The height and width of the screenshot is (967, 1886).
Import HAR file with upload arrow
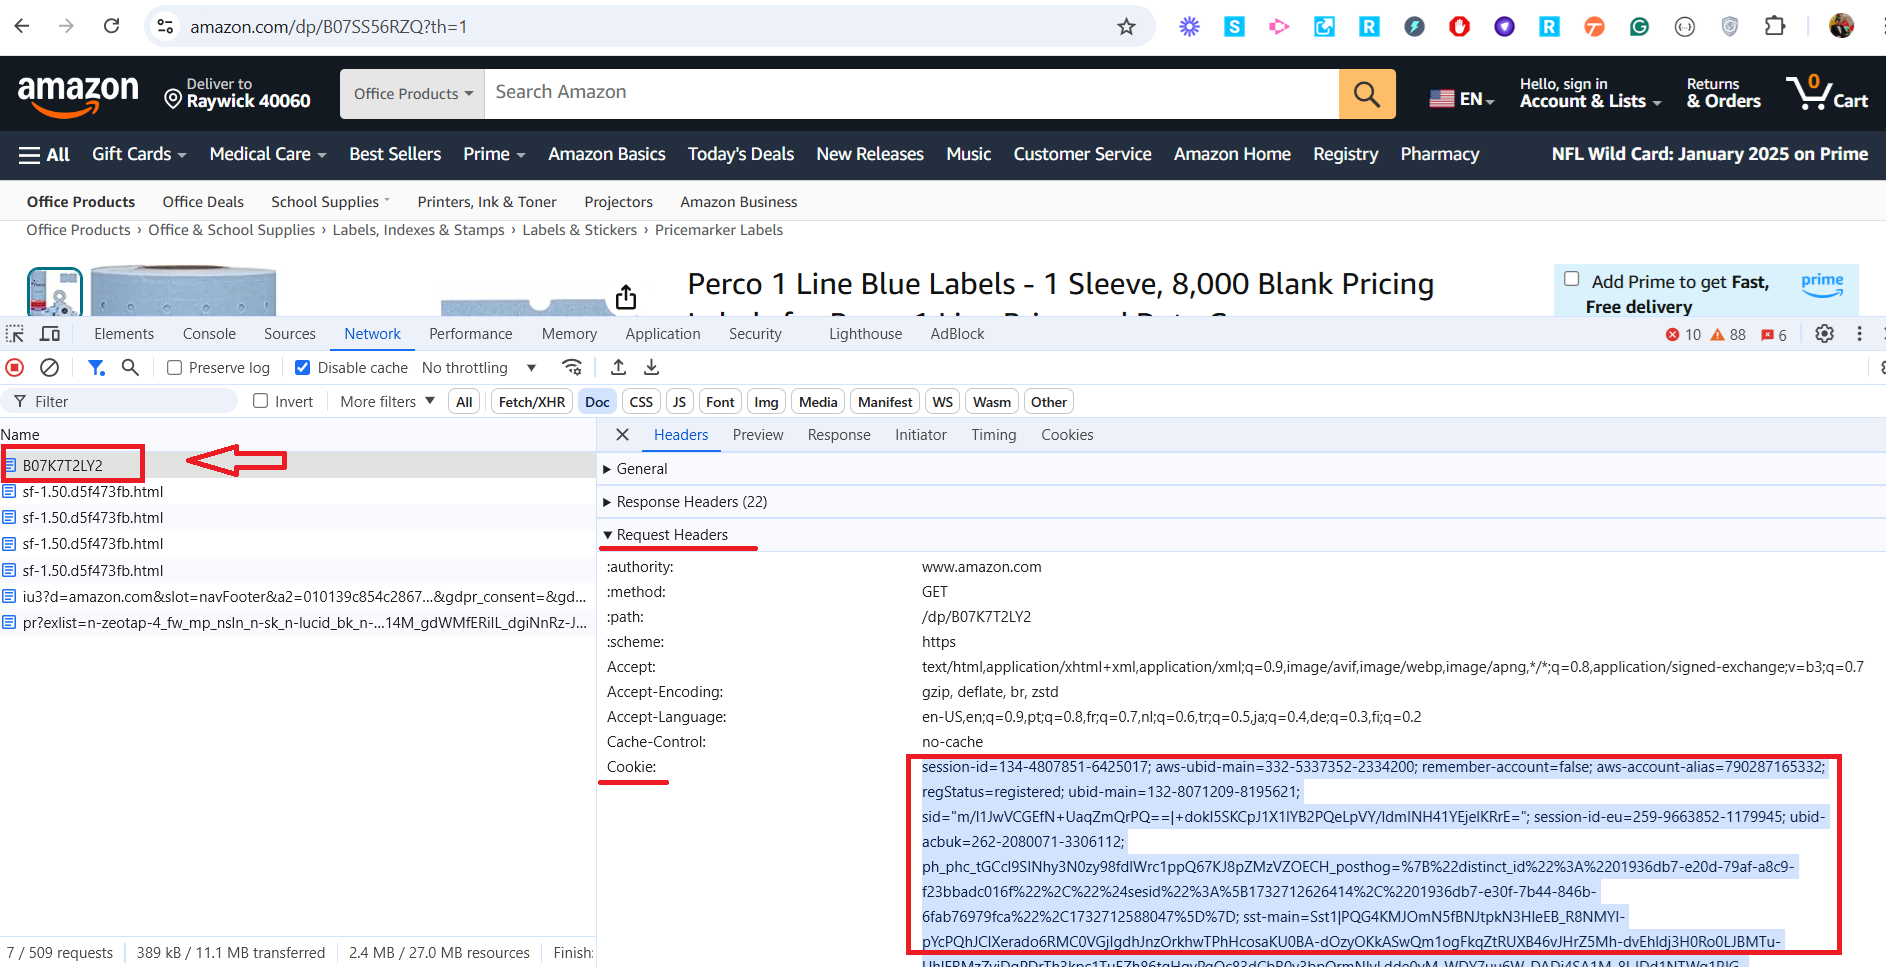[x=618, y=367]
